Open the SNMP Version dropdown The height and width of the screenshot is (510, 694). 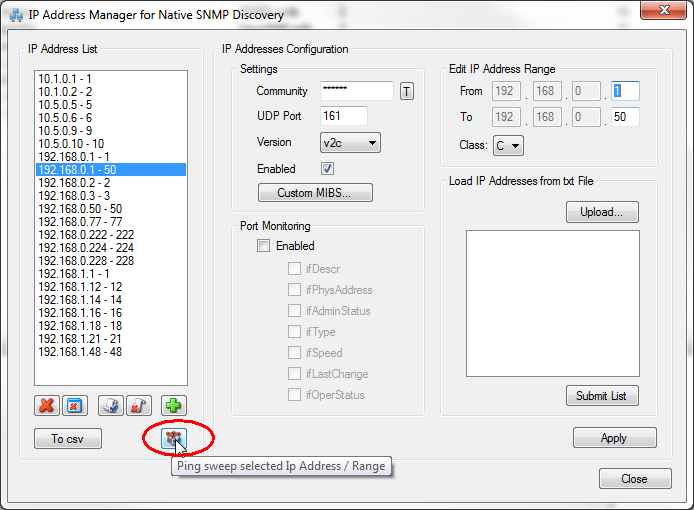pos(350,143)
